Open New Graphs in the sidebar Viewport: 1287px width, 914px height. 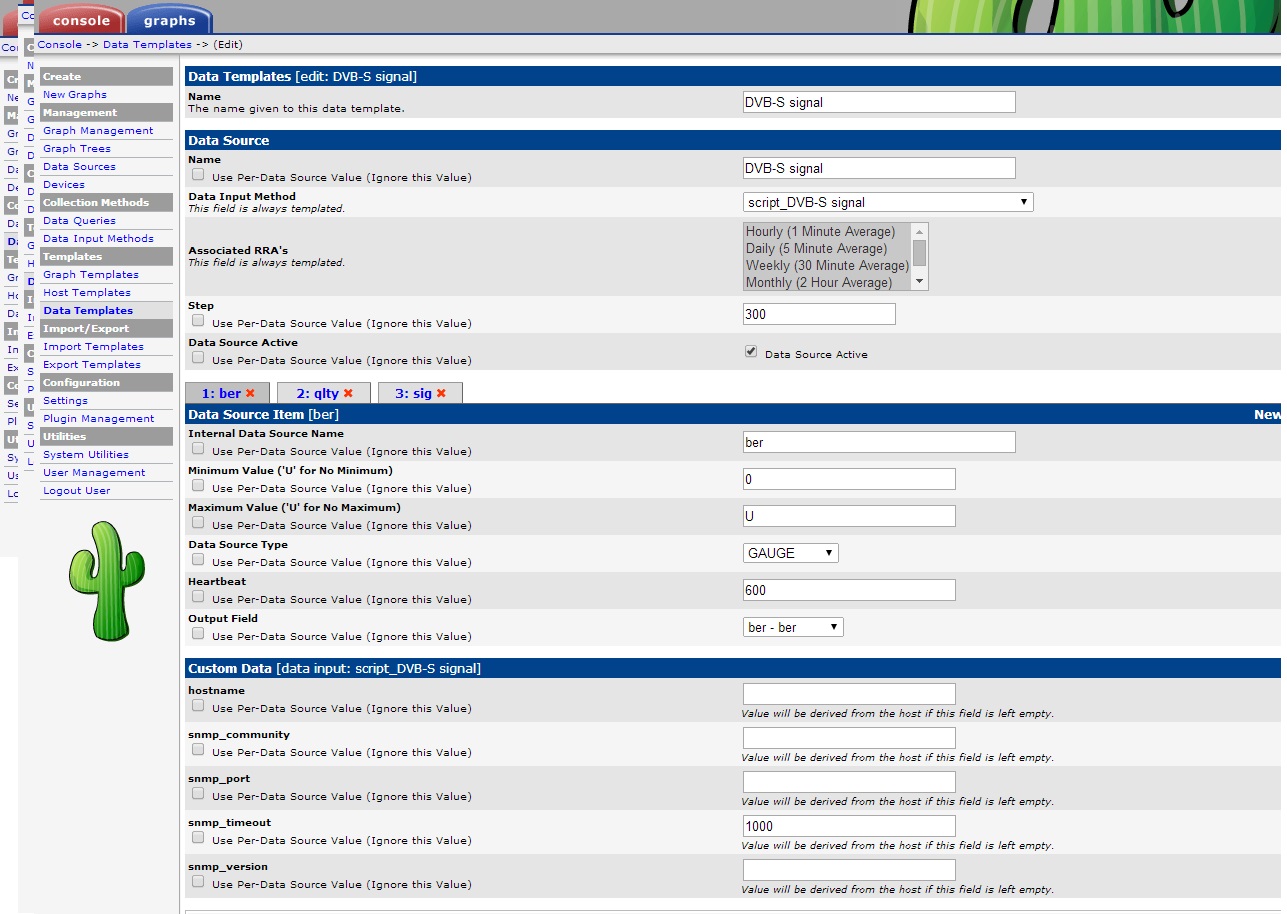[75, 95]
